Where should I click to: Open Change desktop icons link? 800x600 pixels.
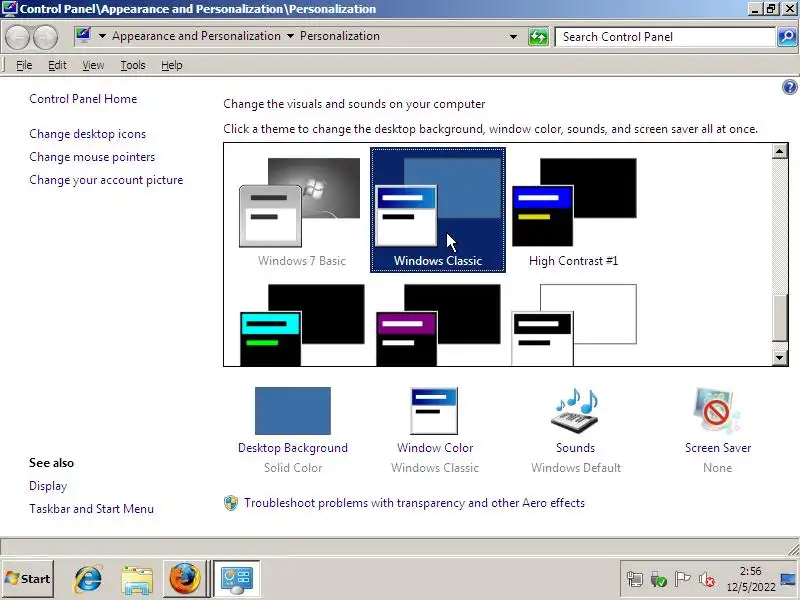(87, 134)
